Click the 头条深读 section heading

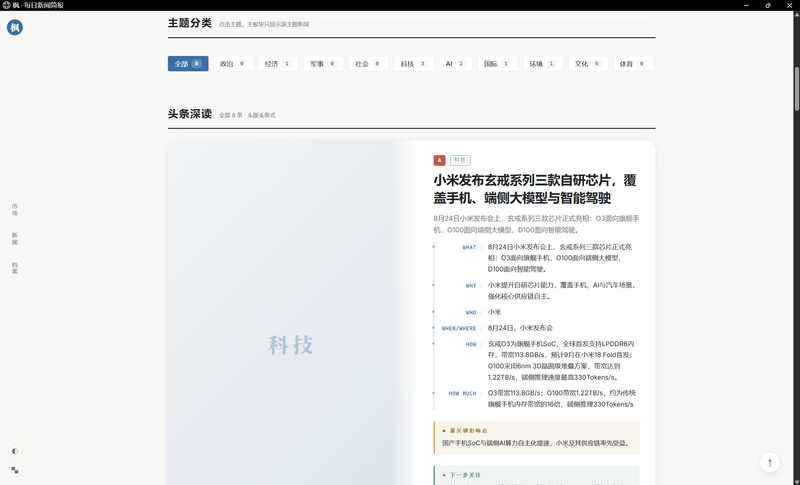tap(189, 114)
